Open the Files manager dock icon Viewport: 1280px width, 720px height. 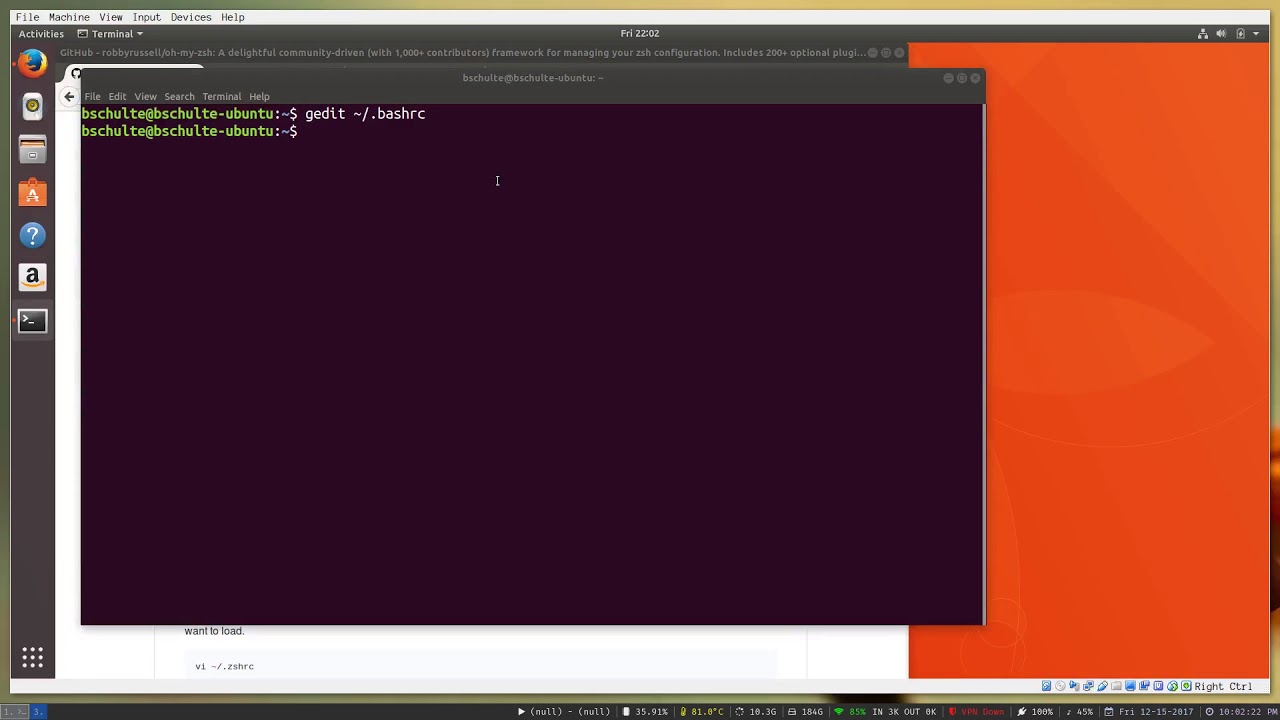tap(32, 150)
